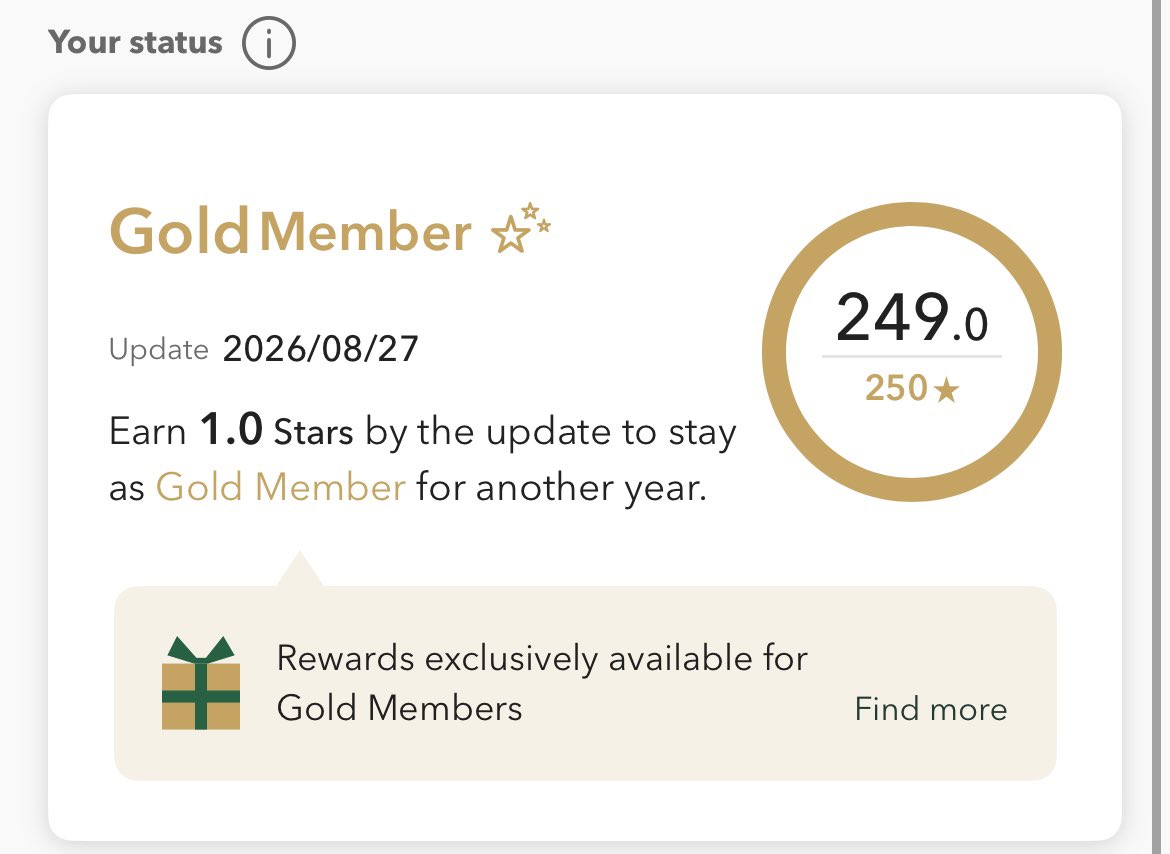Open the Your status info icon
This screenshot has width=1170, height=854.
tap(269, 43)
